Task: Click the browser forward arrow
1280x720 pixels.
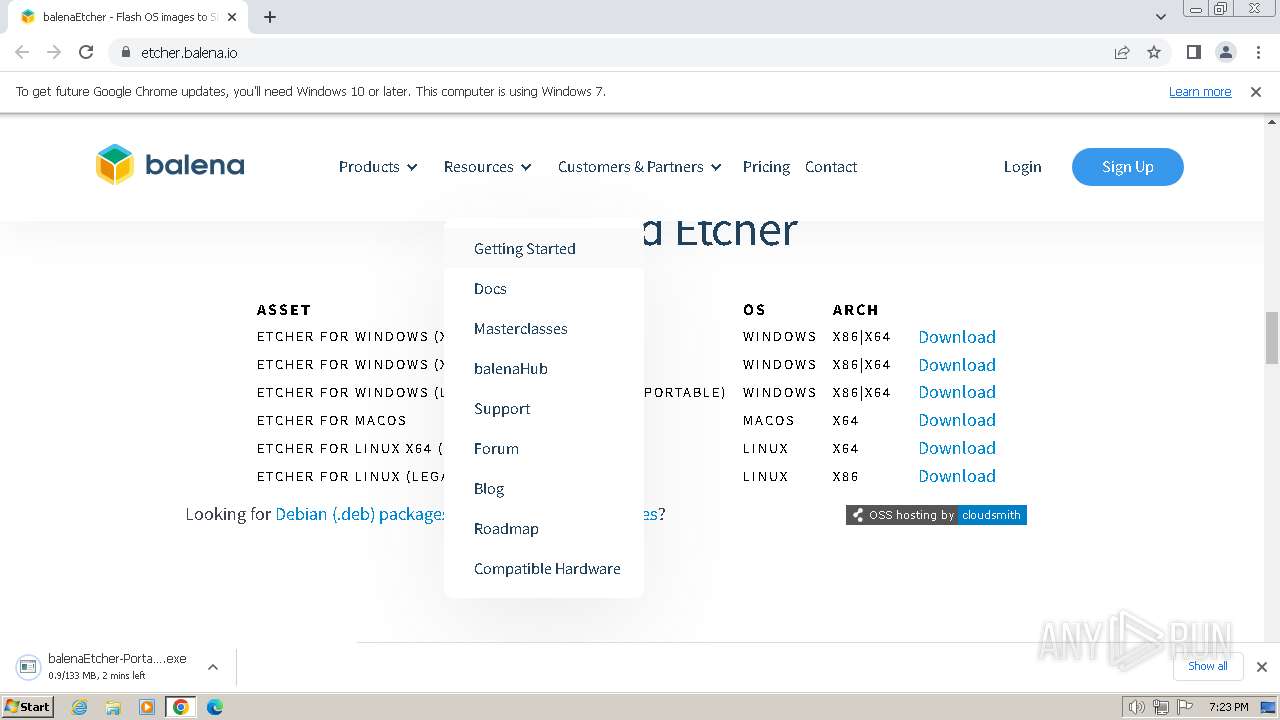Action: click(54, 52)
